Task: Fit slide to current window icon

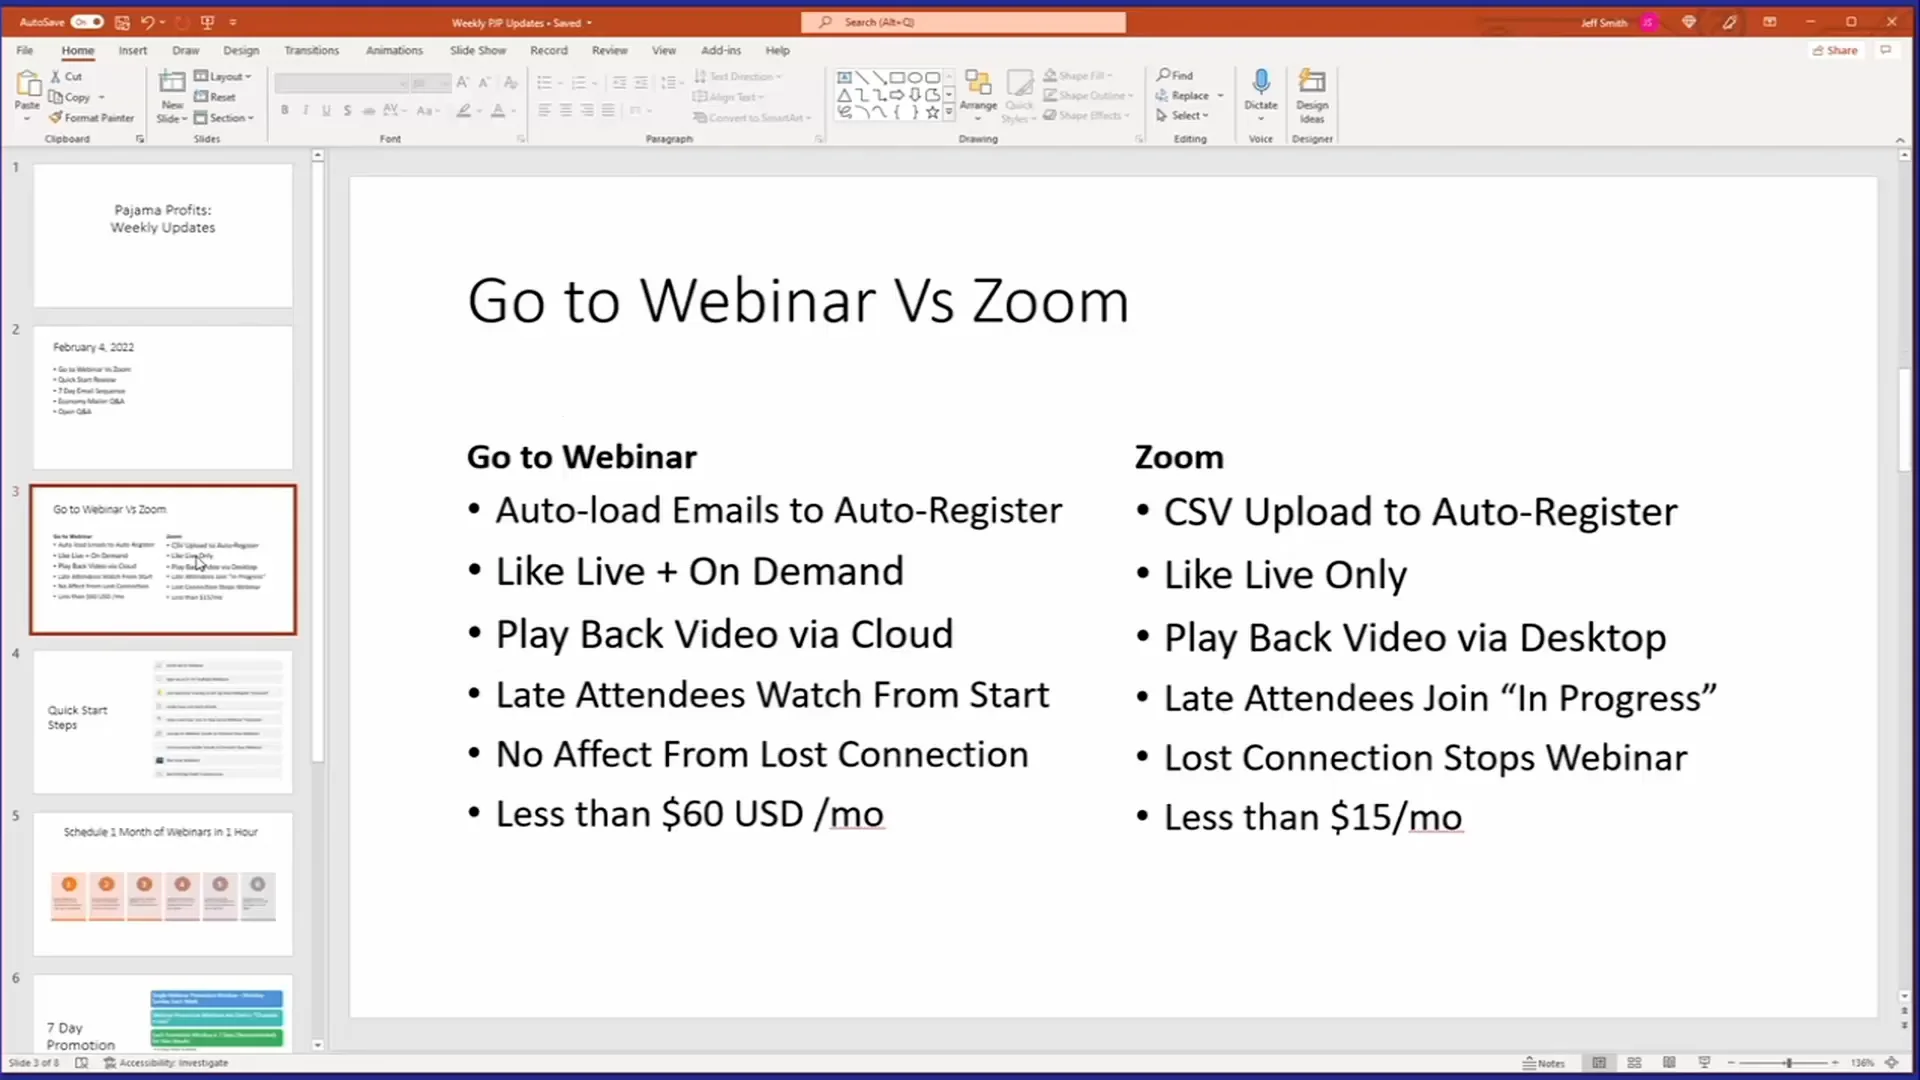Action: click(x=1891, y=1063)
